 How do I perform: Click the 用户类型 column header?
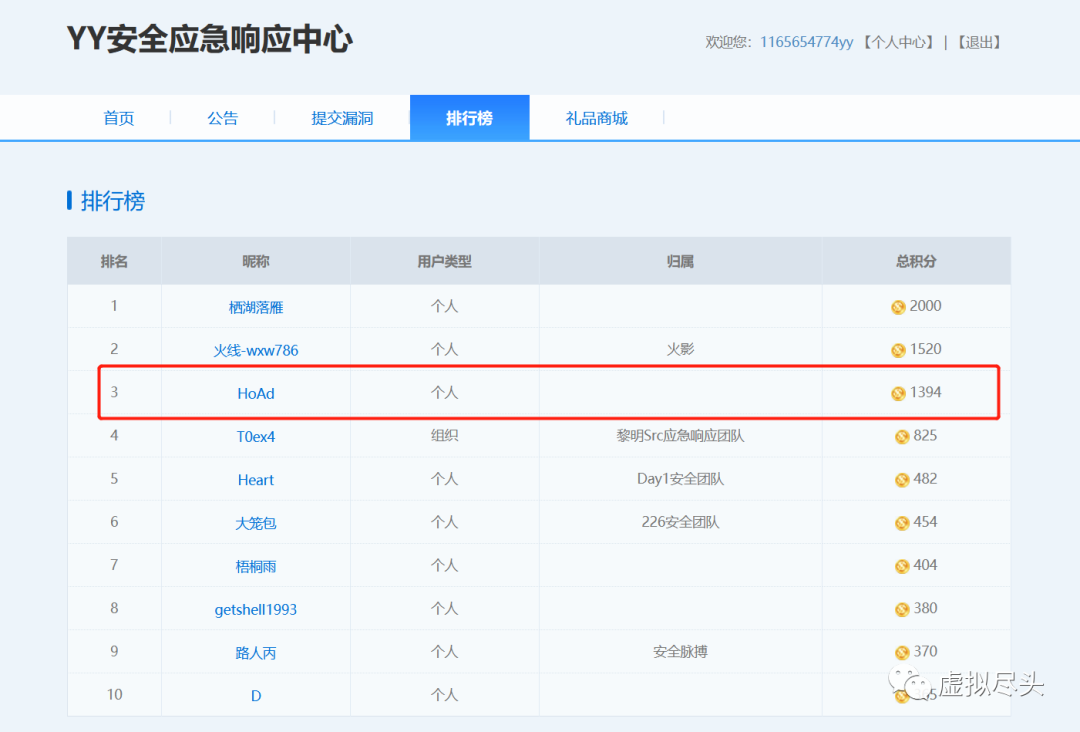[444, 261]
